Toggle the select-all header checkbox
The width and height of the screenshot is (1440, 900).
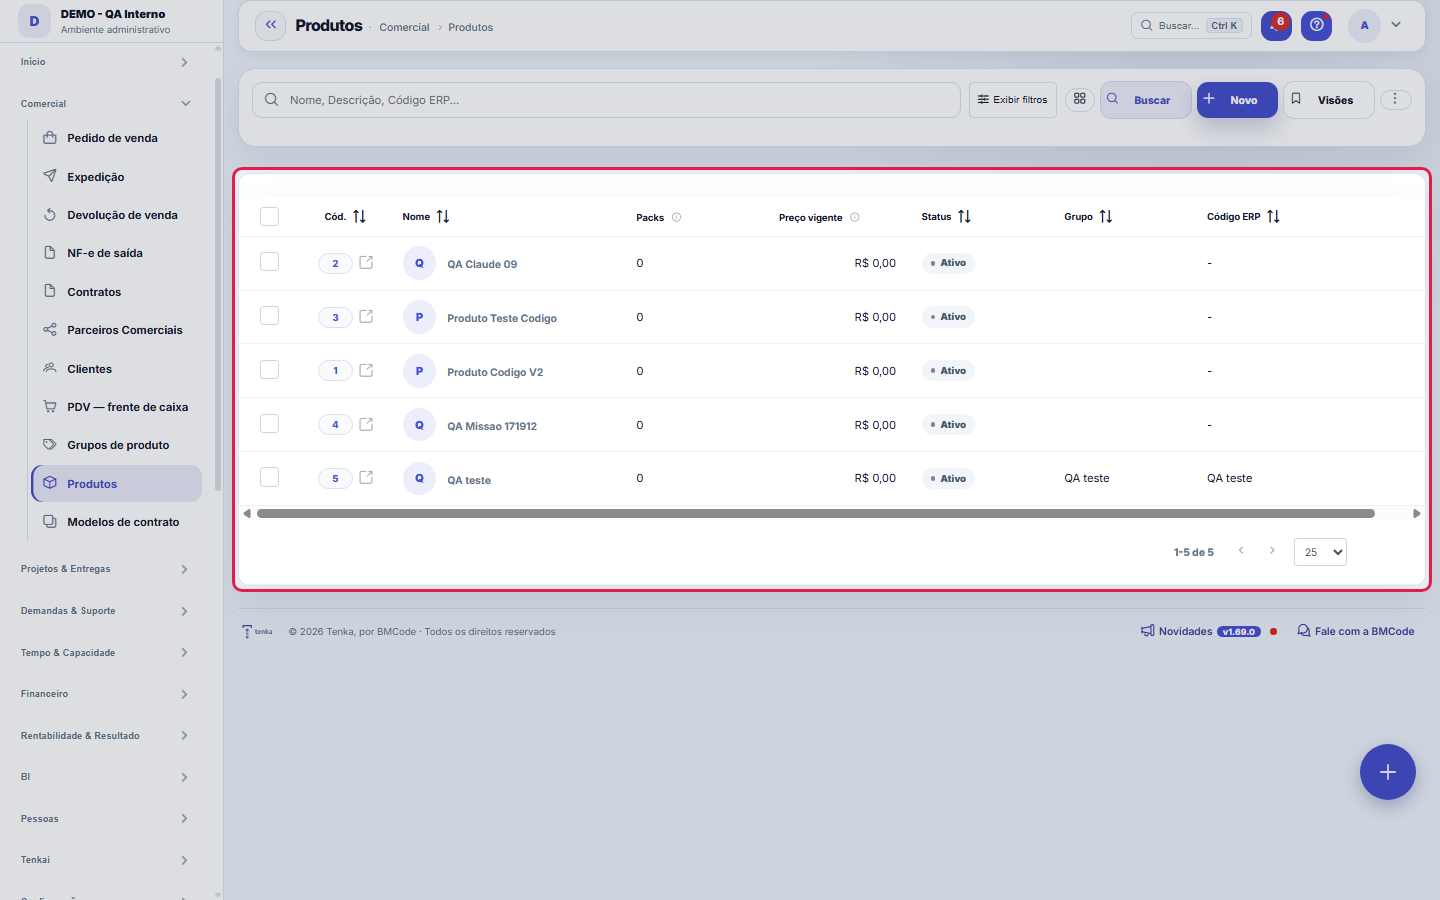click(x=269, y=217)
